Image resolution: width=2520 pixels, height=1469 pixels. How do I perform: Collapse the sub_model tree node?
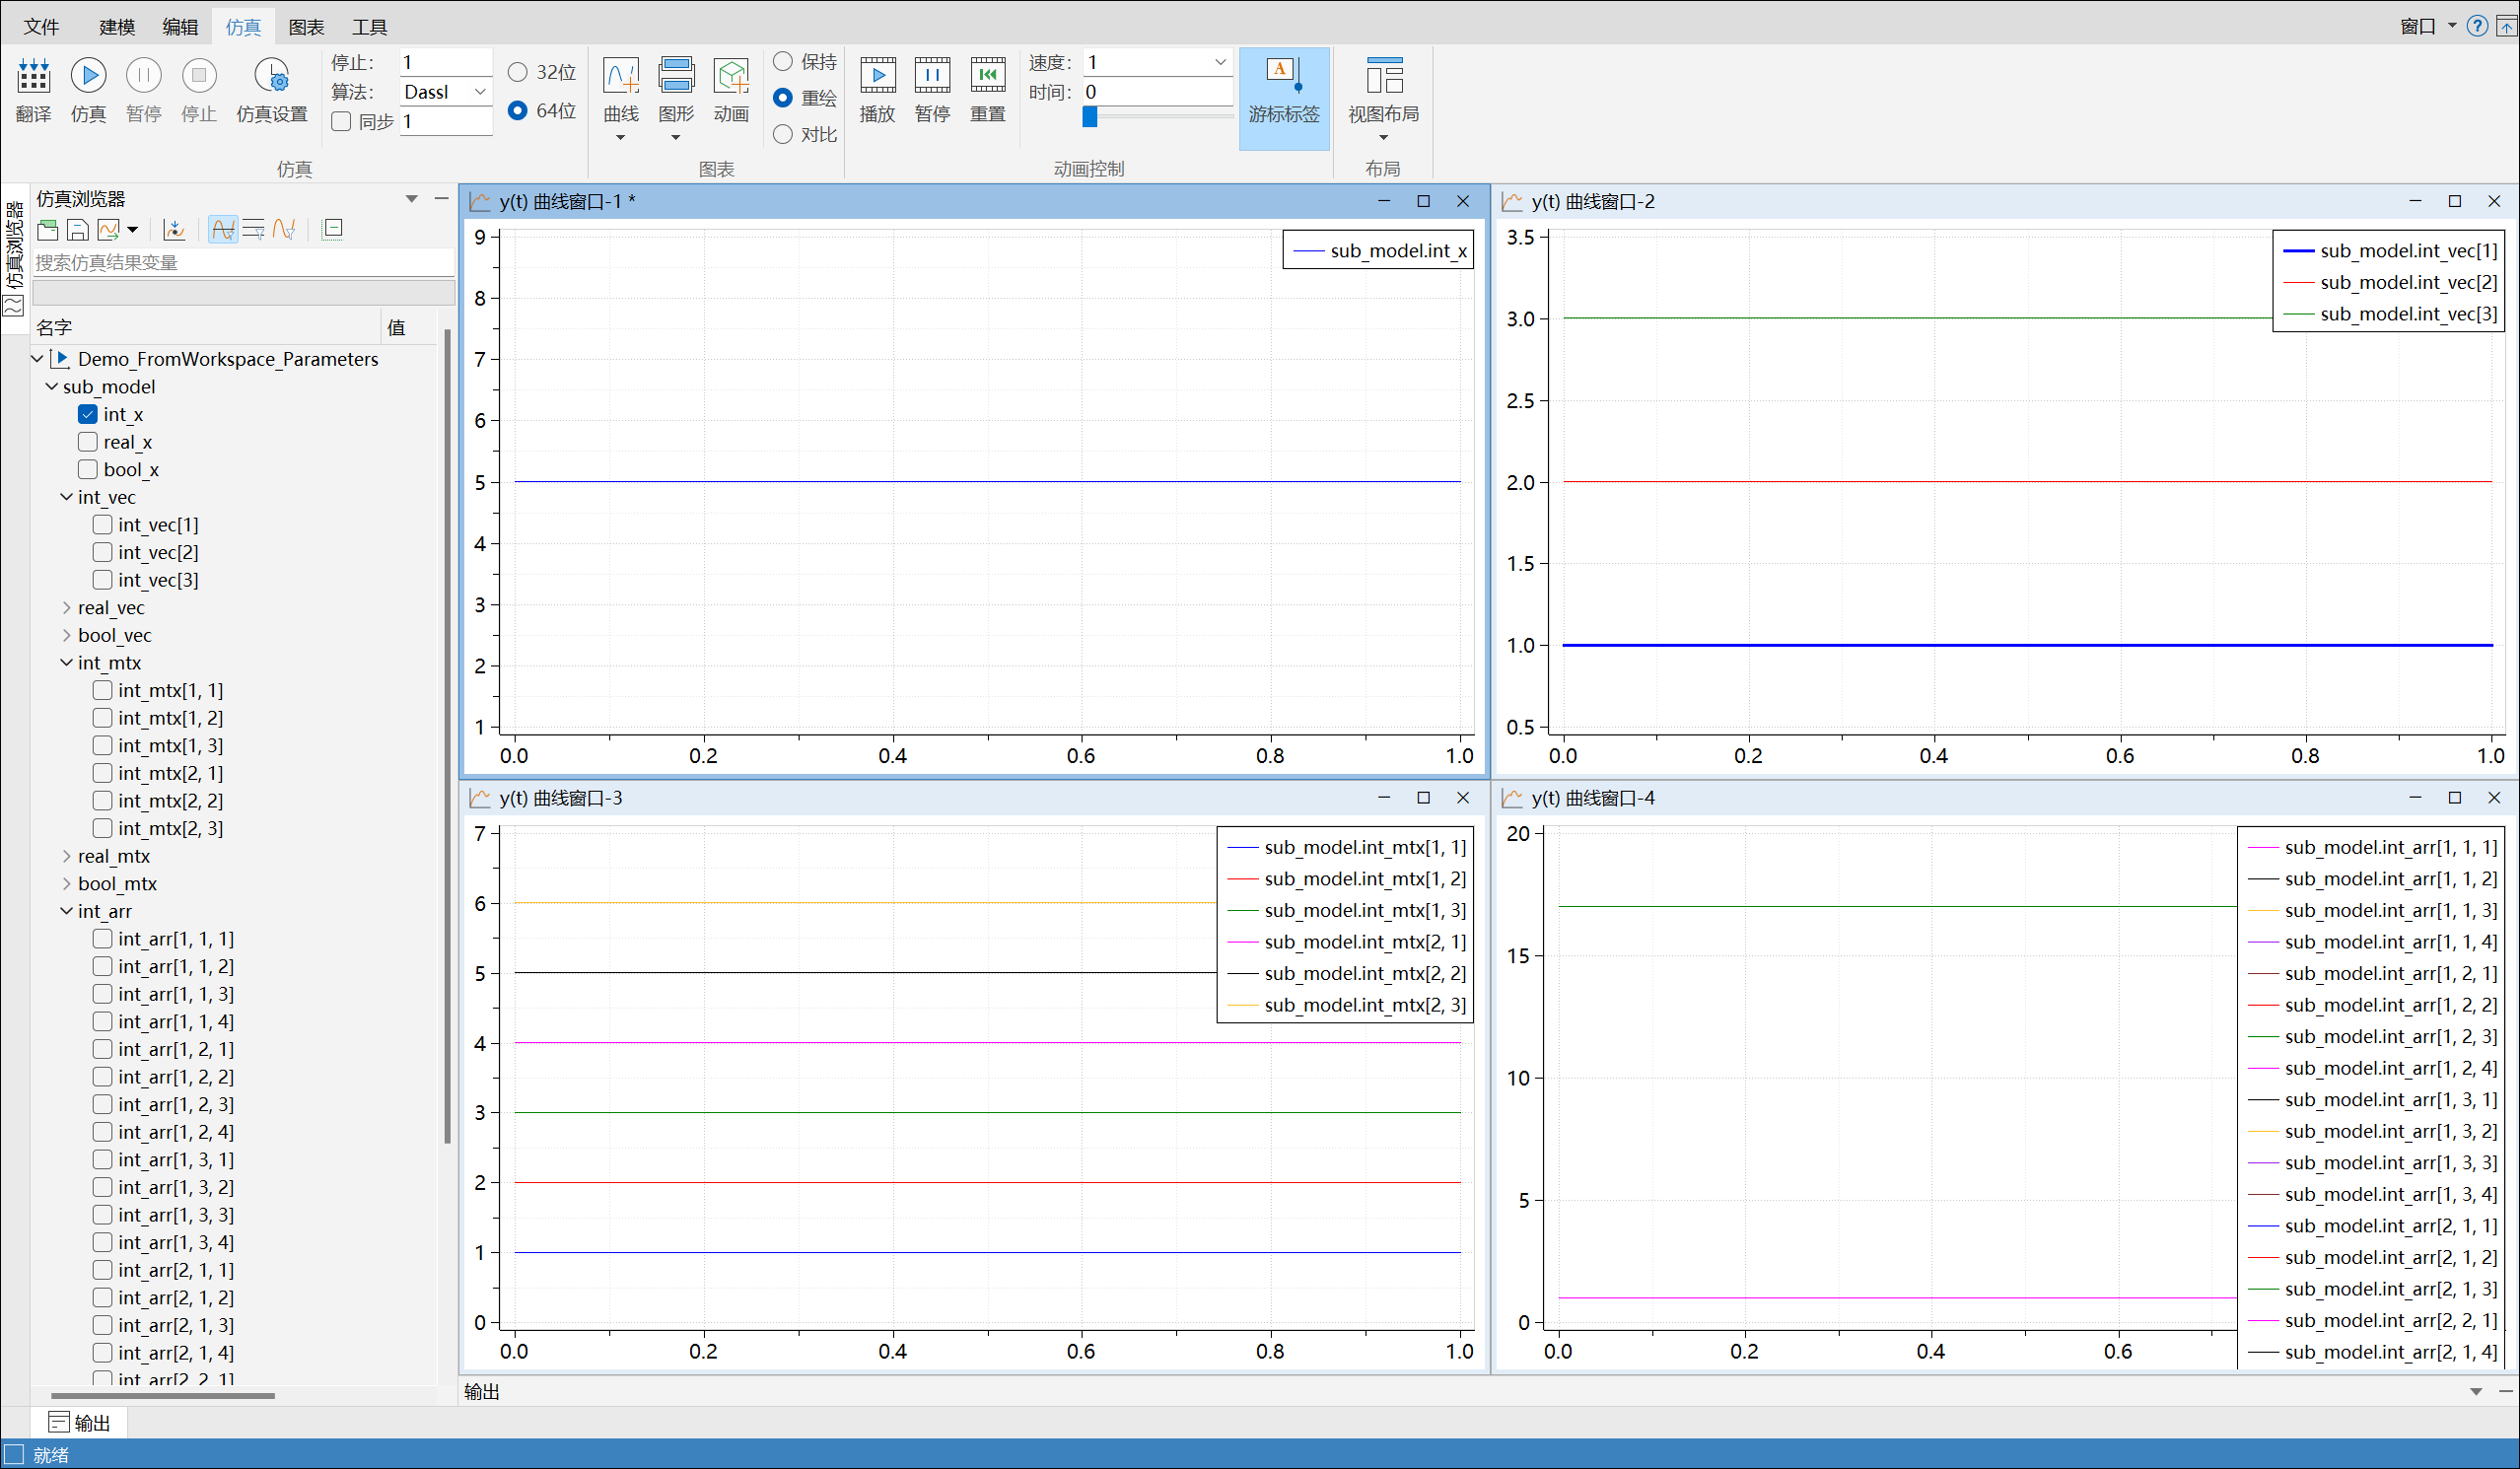(x=52, y=386)
